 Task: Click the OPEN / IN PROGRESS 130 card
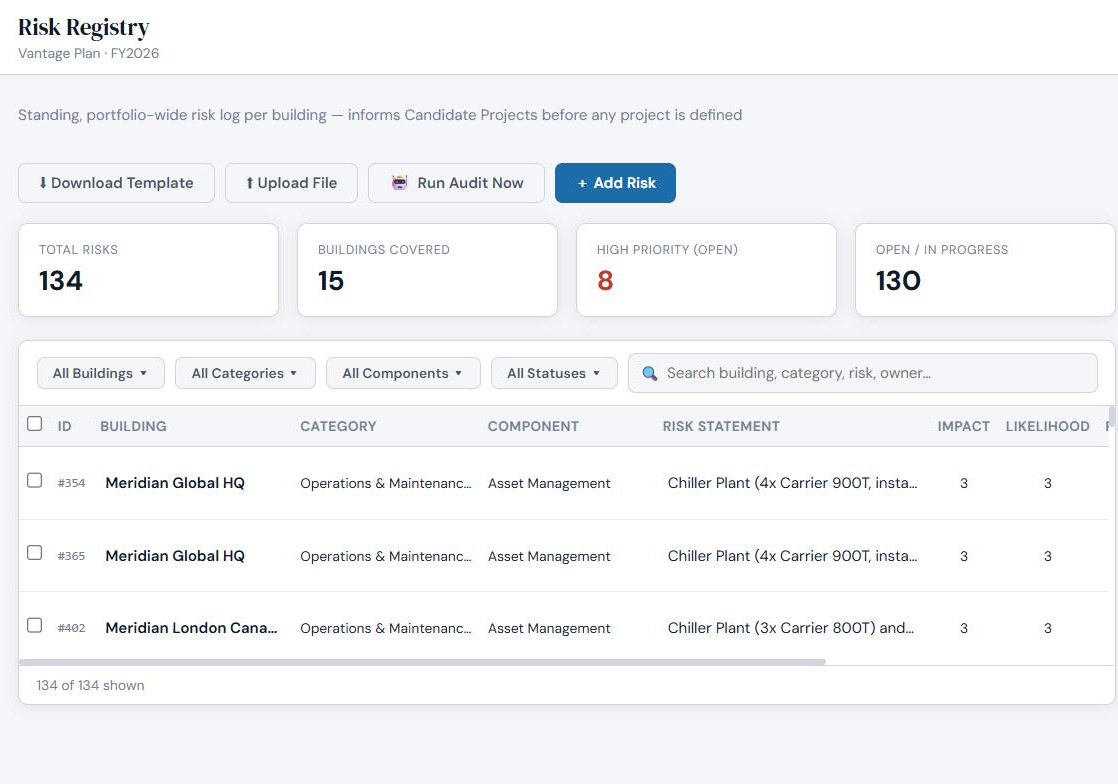(985, 270)
